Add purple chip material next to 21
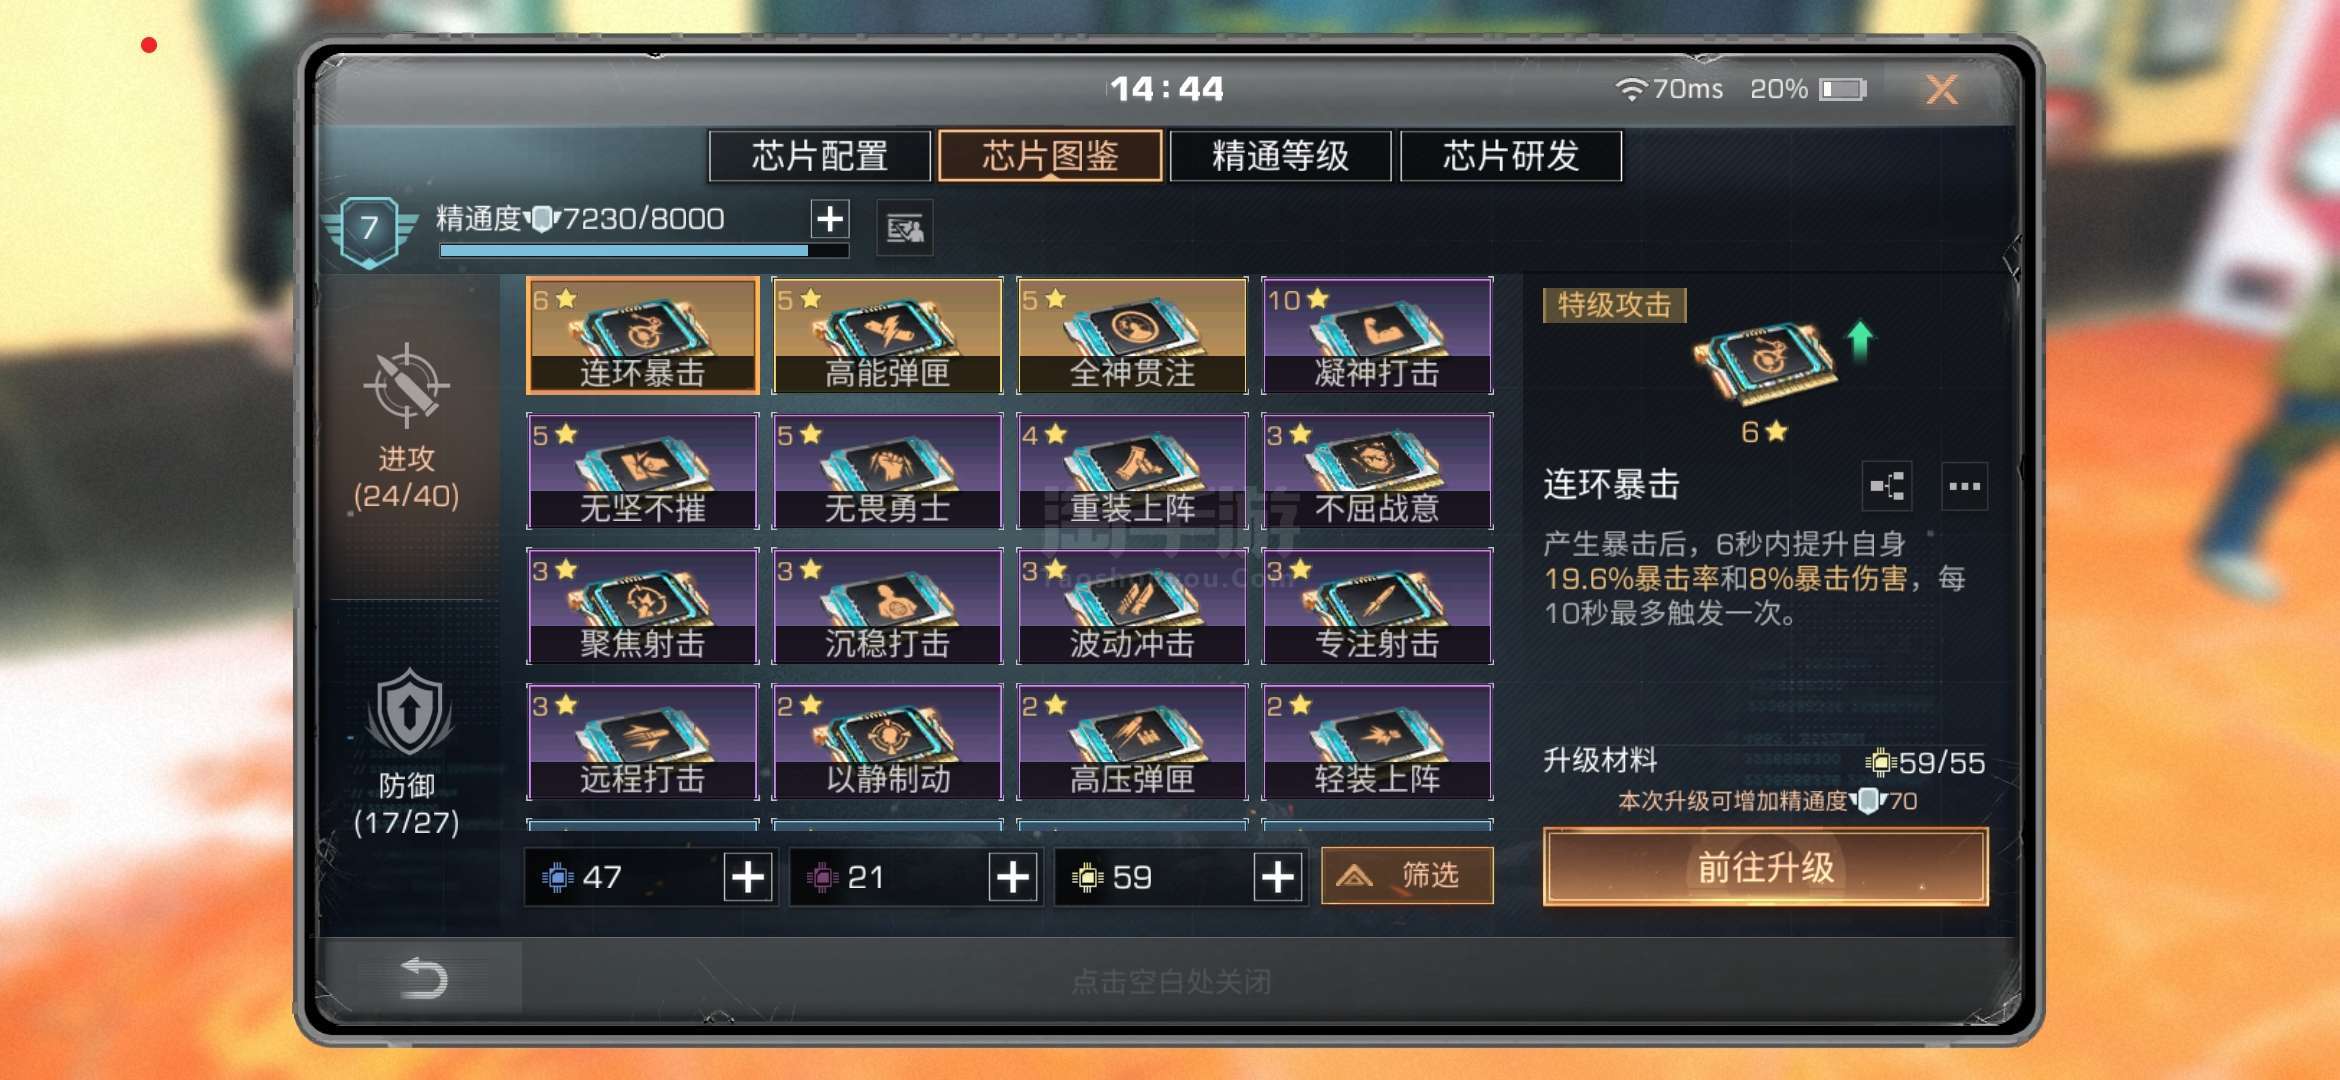The width and height of the screenshot is (2340, 1080). [x=1013, y=877]
